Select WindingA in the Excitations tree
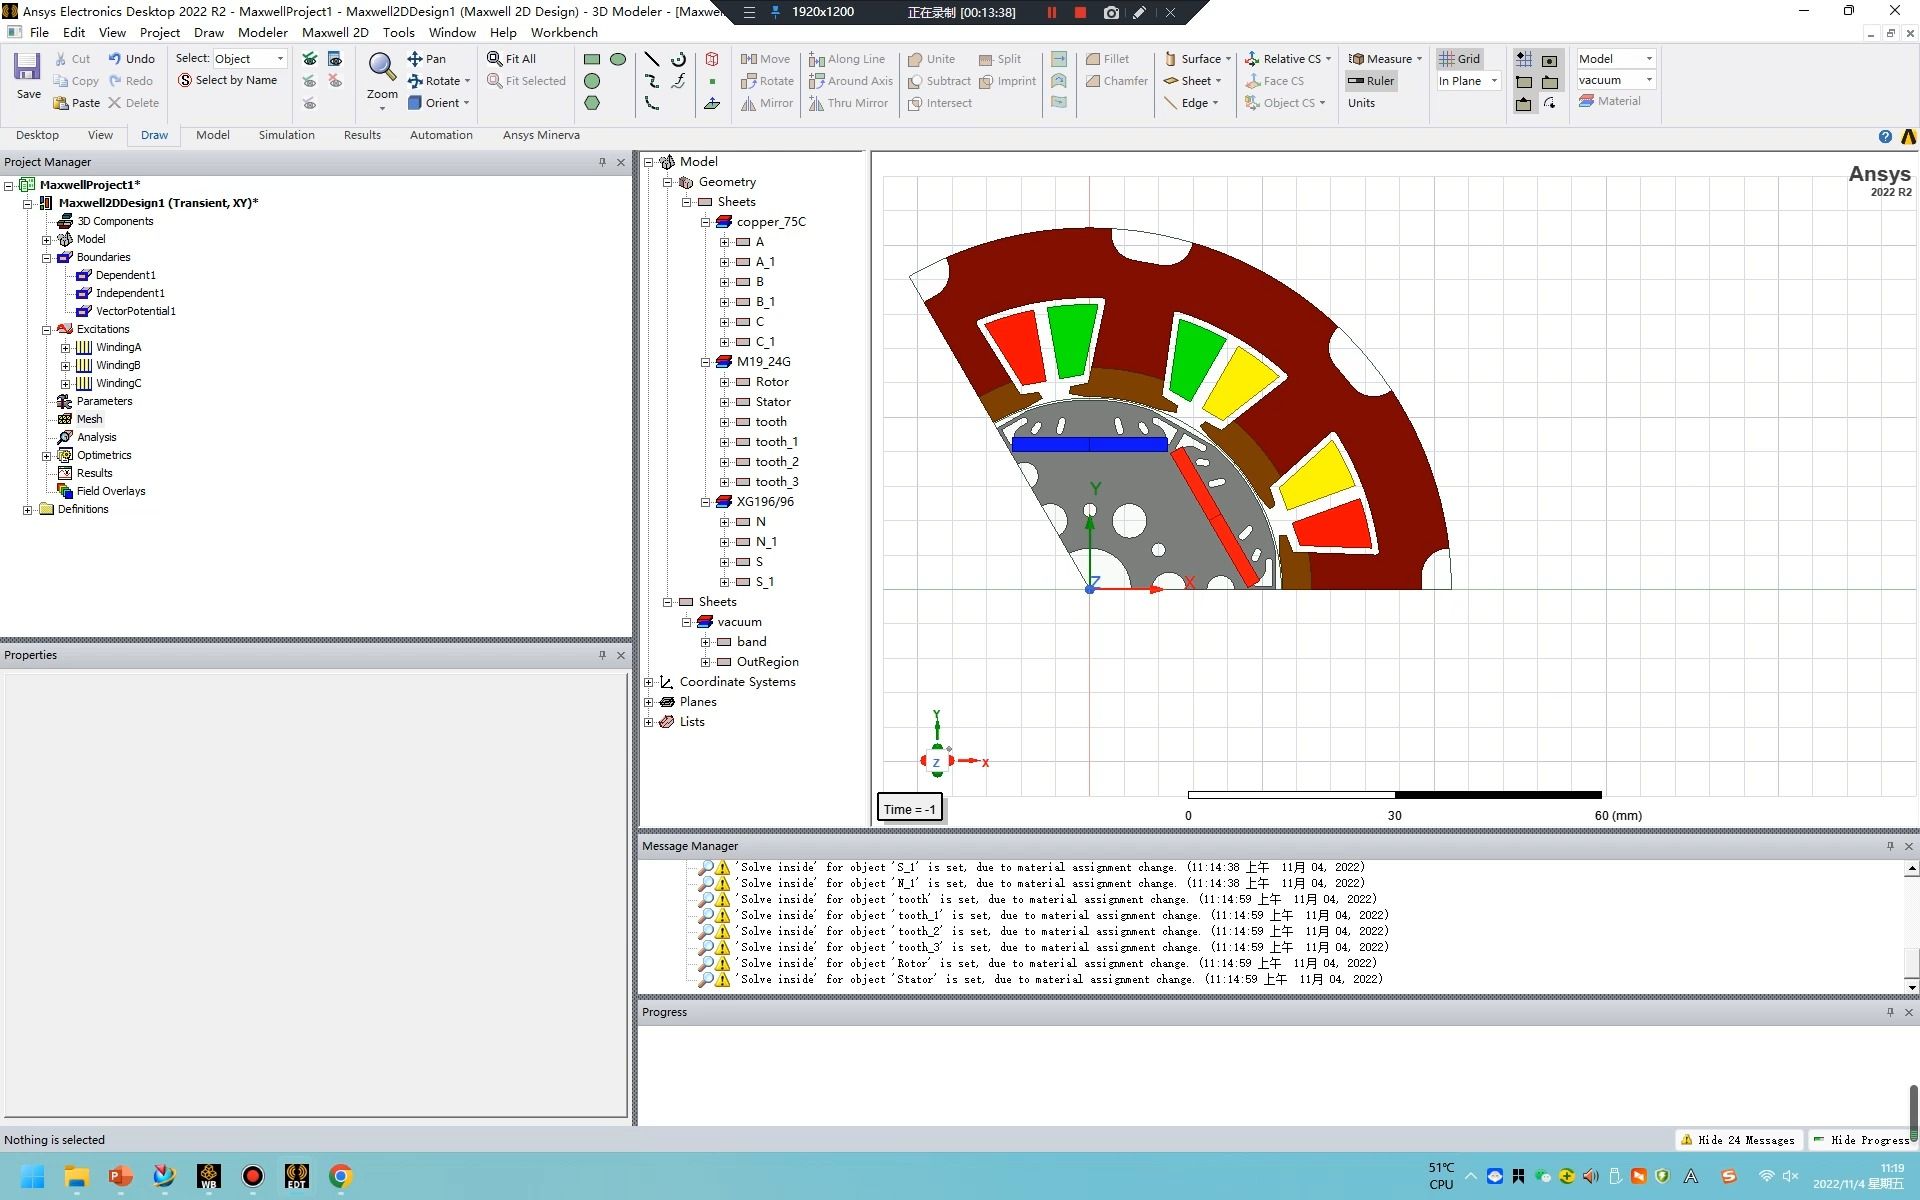Screen dimensions: 1920x1200 click(x=118, y=347)
